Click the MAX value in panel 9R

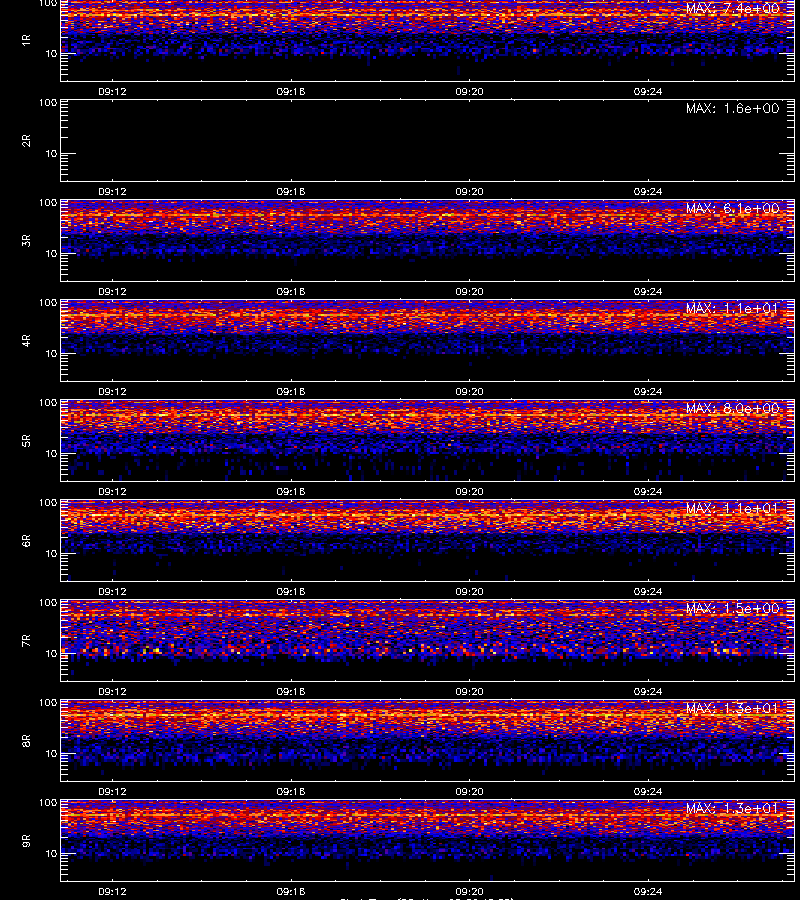click(x=732, y=808)
